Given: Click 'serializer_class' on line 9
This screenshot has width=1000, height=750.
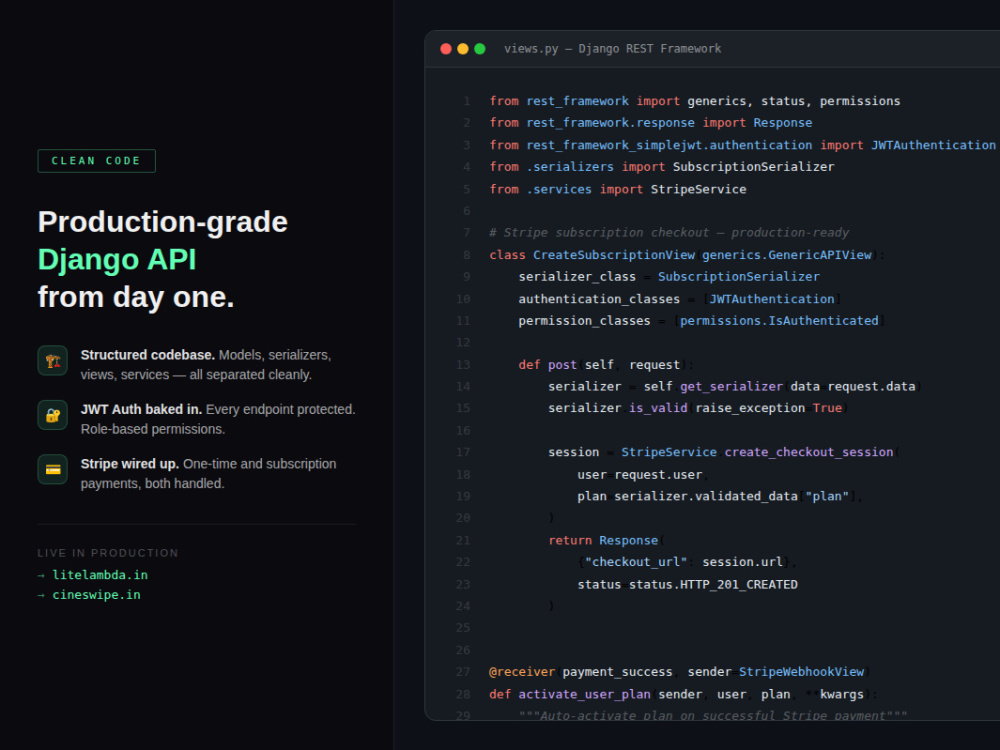Looking at the screenshot, I should (x=577, y=277).
